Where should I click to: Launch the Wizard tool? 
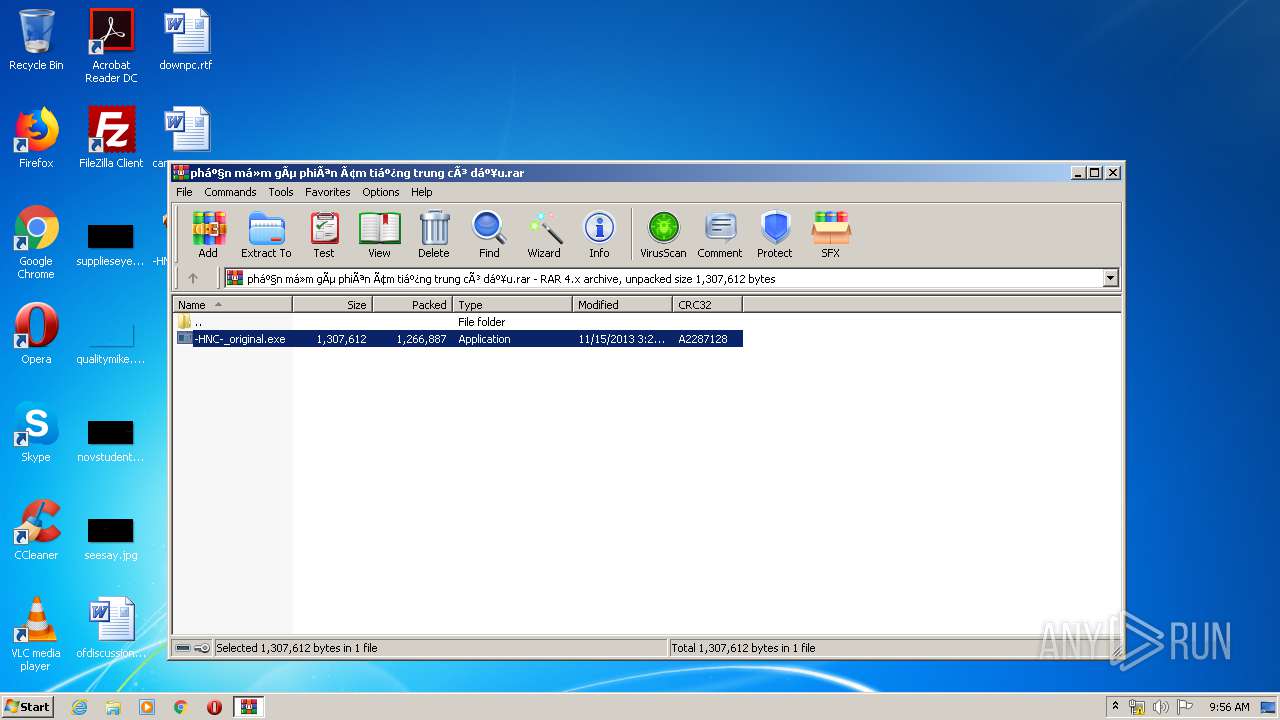tap(544, 235)
